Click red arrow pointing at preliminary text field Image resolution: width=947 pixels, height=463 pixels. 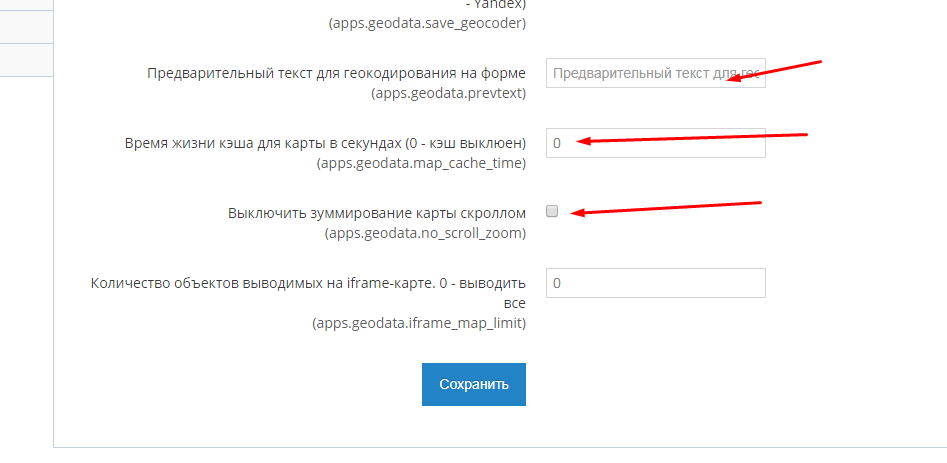click(775, 71)
